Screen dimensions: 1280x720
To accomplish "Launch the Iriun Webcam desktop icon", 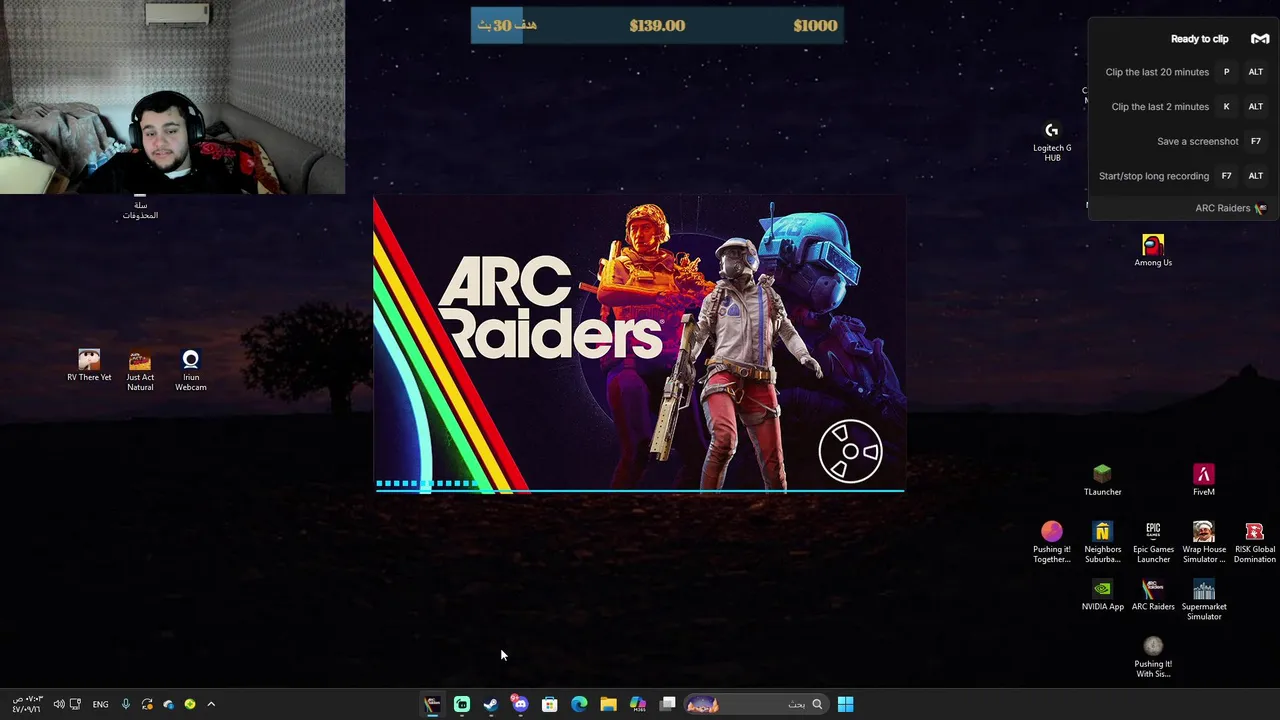I will pyautogui.click(x=191, y=370).
